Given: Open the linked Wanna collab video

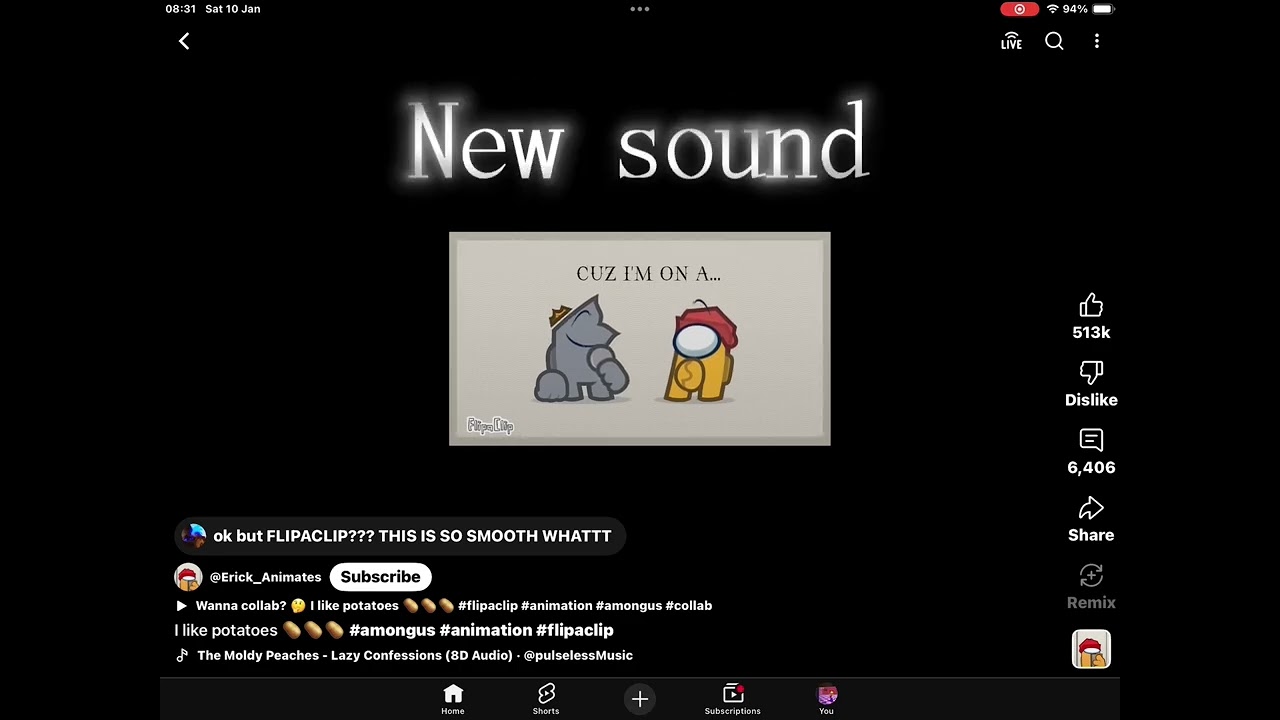Looking at the screenshot, I should tap(444, 605).
